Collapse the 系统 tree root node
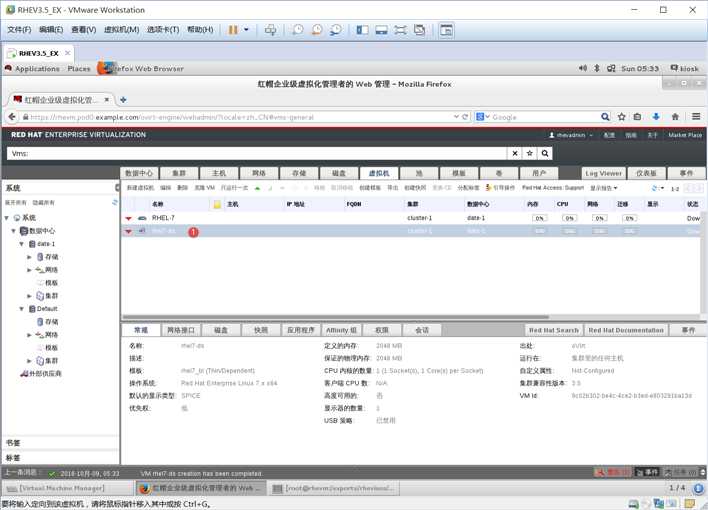The image size is (708, 510). pyautogui.click(x=7, y=218)
